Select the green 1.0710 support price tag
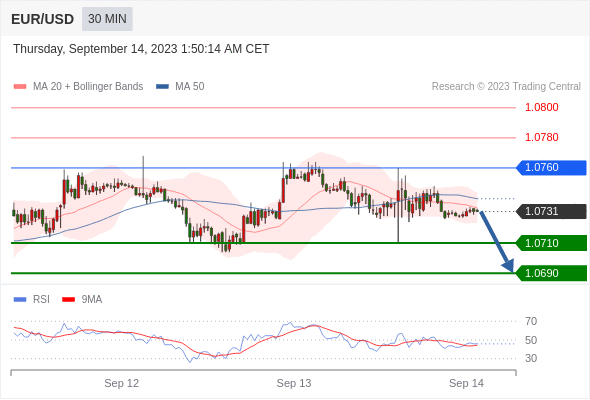Screen dimensions: 590x400 [x=551, y=243]
